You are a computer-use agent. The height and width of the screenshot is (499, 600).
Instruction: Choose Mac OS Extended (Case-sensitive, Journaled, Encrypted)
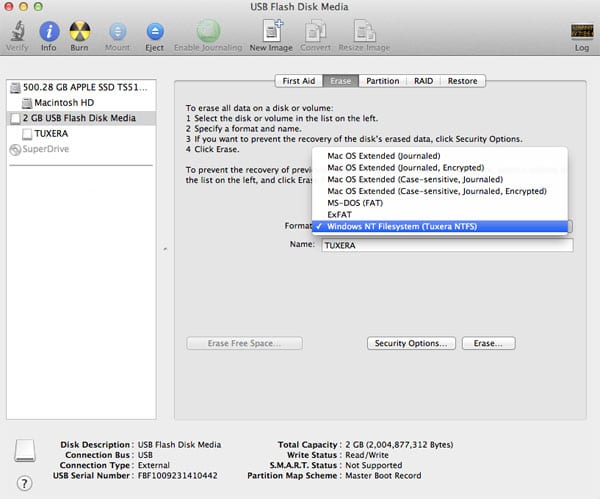click(x=440, y=191)
